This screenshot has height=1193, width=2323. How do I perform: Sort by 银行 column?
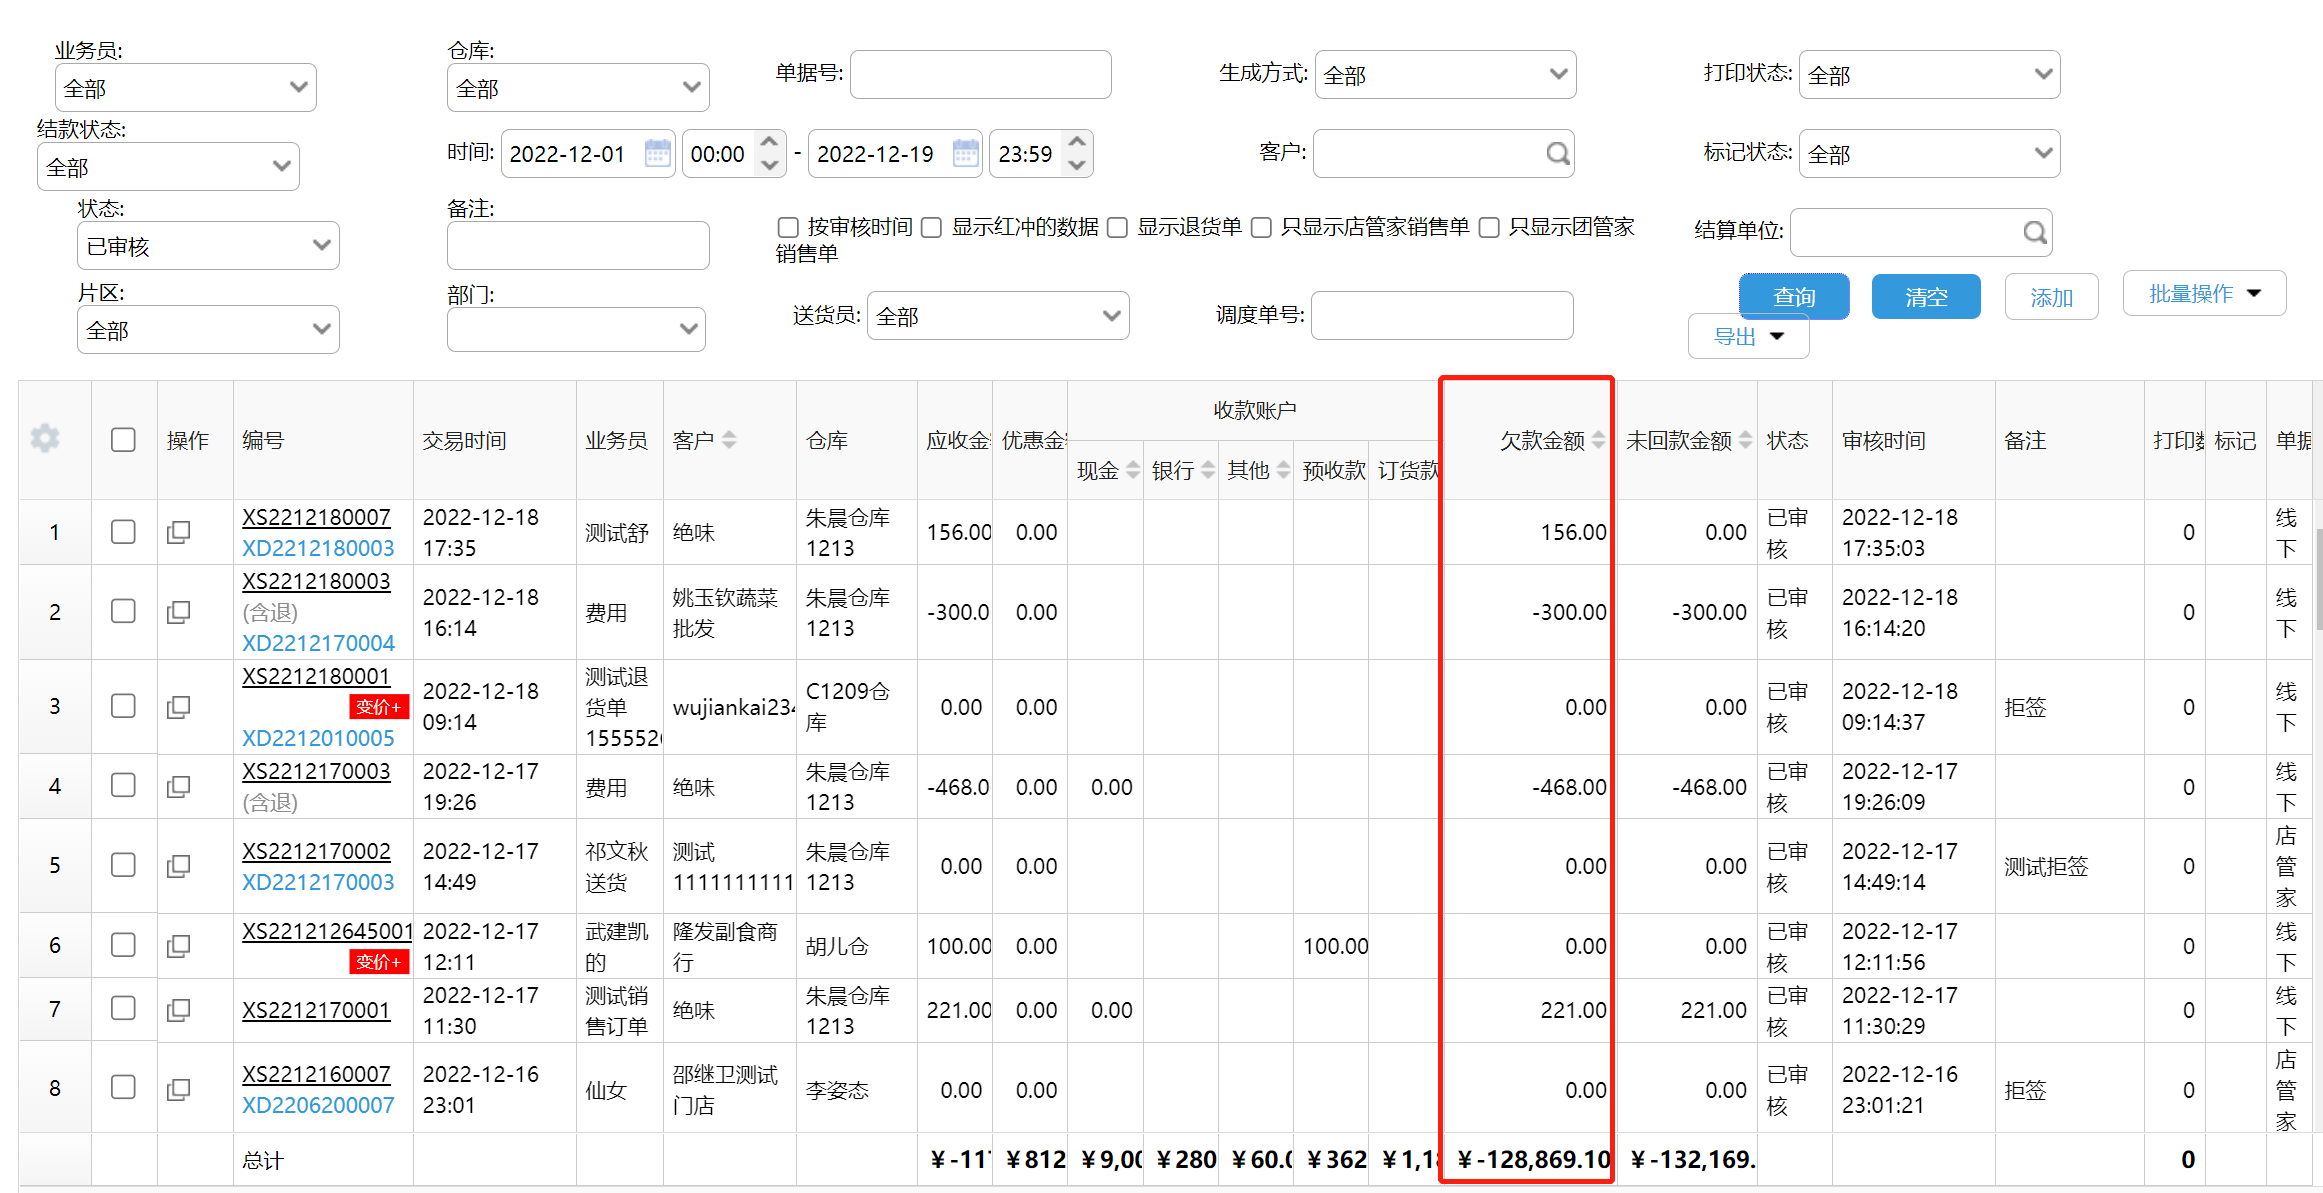coord(1208,470)
